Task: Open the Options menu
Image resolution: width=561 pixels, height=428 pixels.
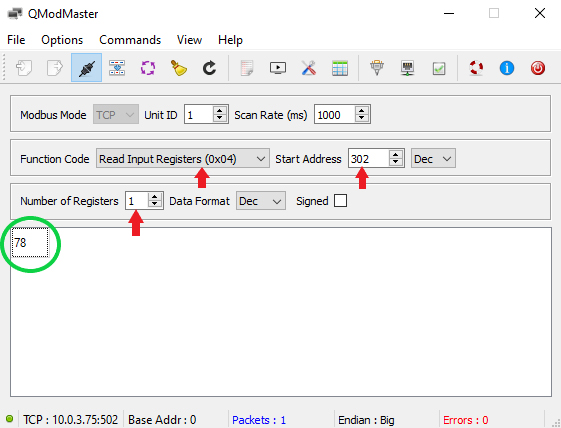Action: point(62,40)
